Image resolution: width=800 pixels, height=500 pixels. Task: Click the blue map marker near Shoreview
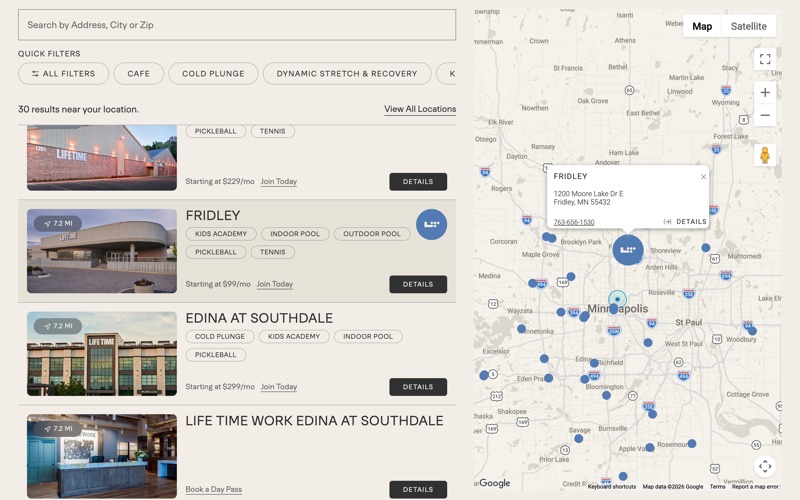[x=706, y=247]
